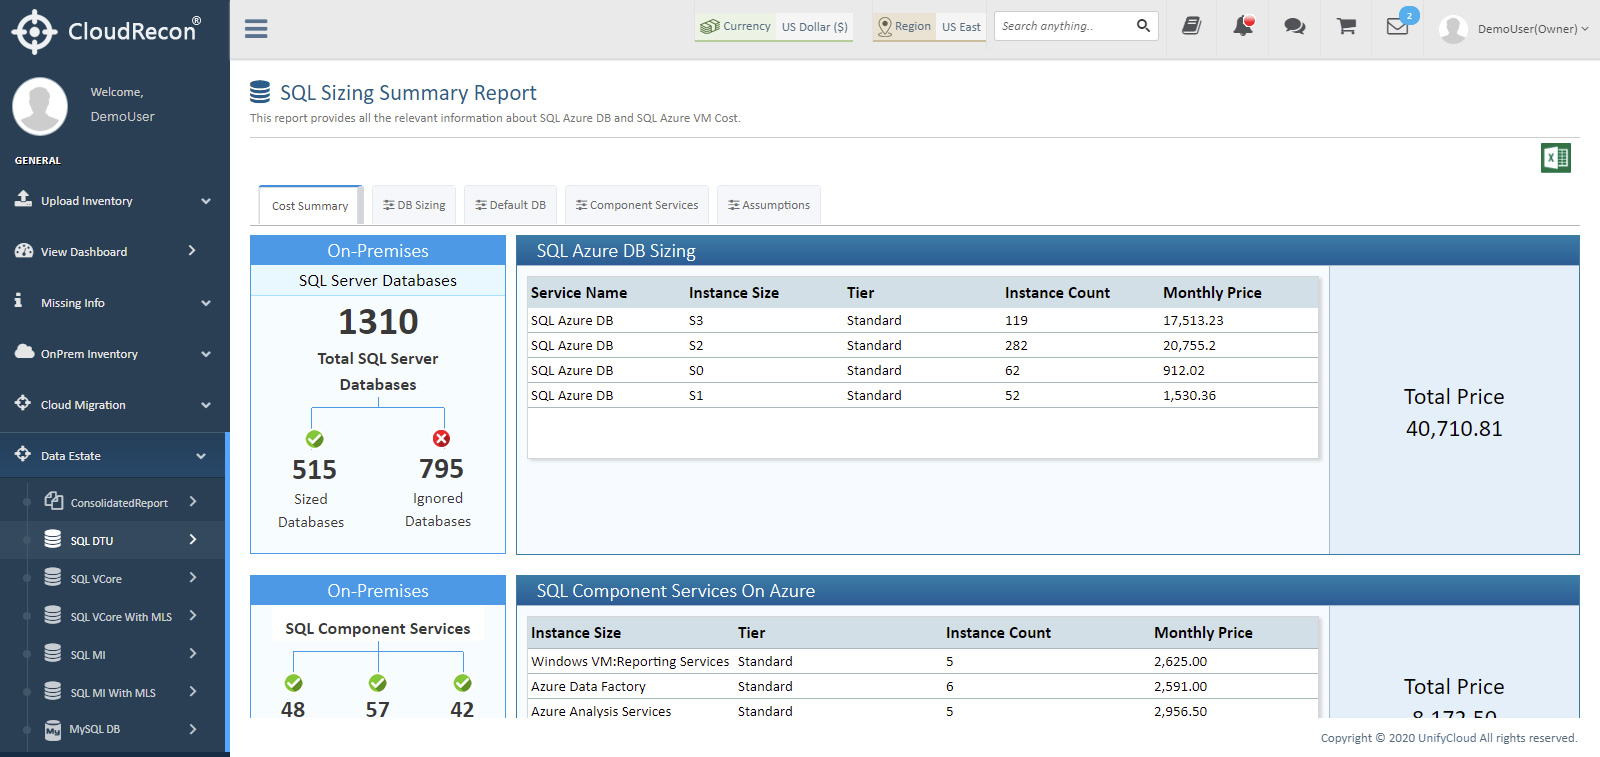Open ConsolidatedReport menu item
This screenshot has width=1600, height=757.
tap(113, 502)
